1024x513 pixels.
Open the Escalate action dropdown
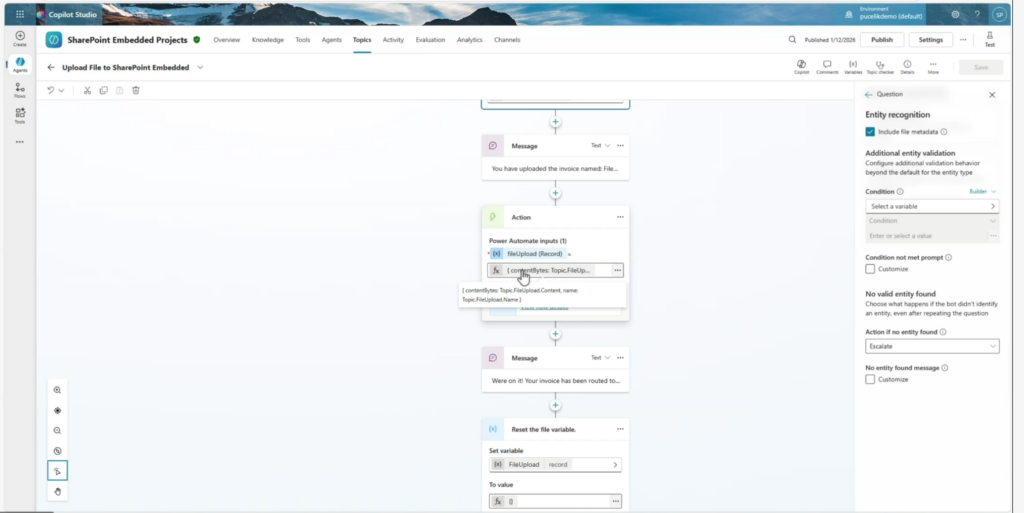pos(932,347)
